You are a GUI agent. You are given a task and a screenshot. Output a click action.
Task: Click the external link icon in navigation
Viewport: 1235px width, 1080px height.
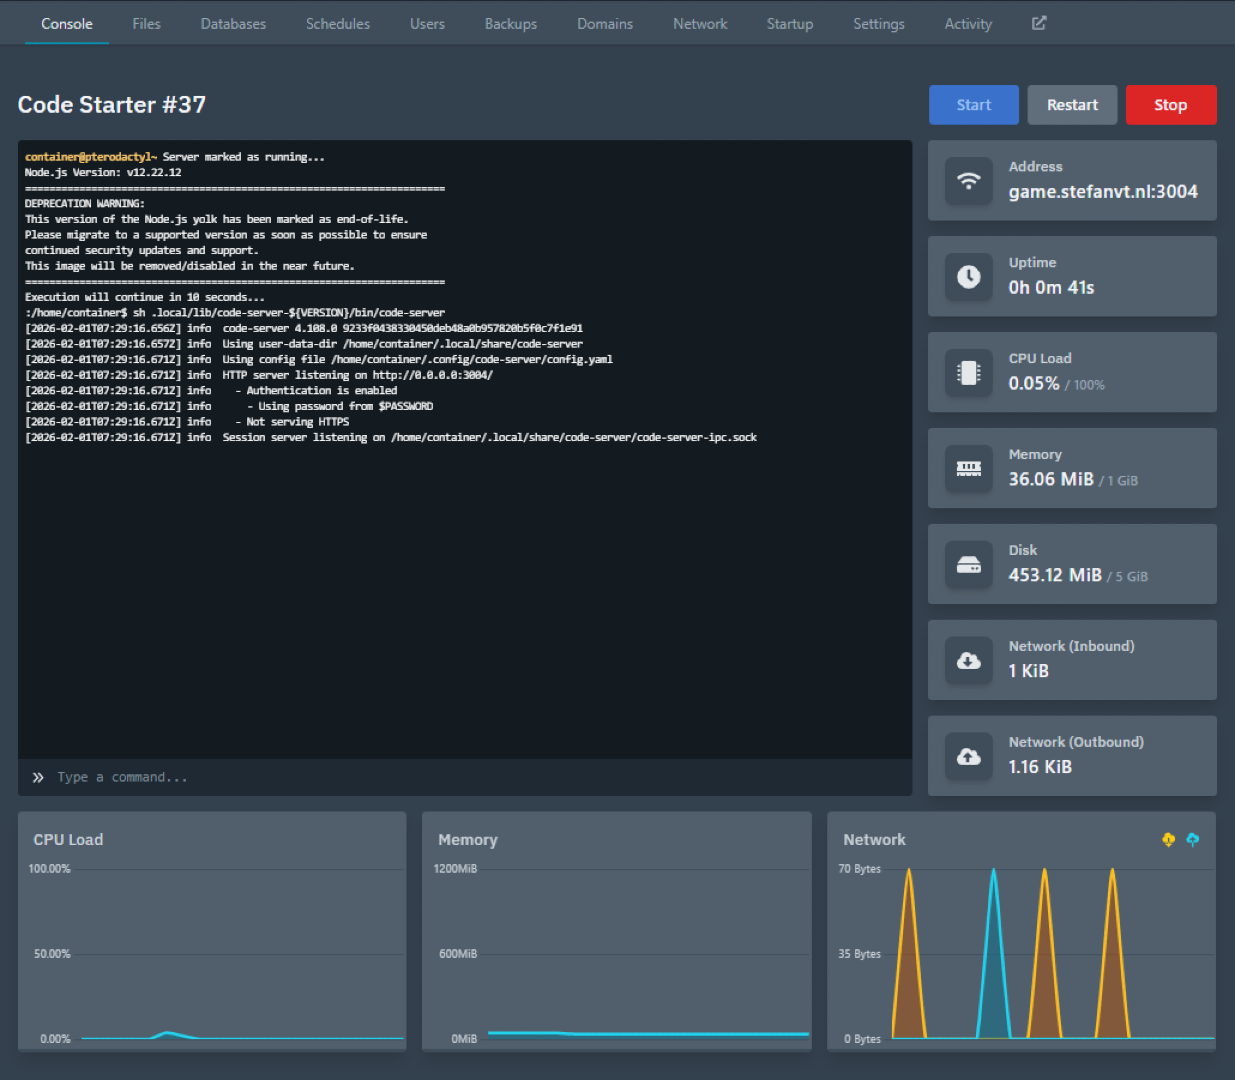(x=1039, y=23)
